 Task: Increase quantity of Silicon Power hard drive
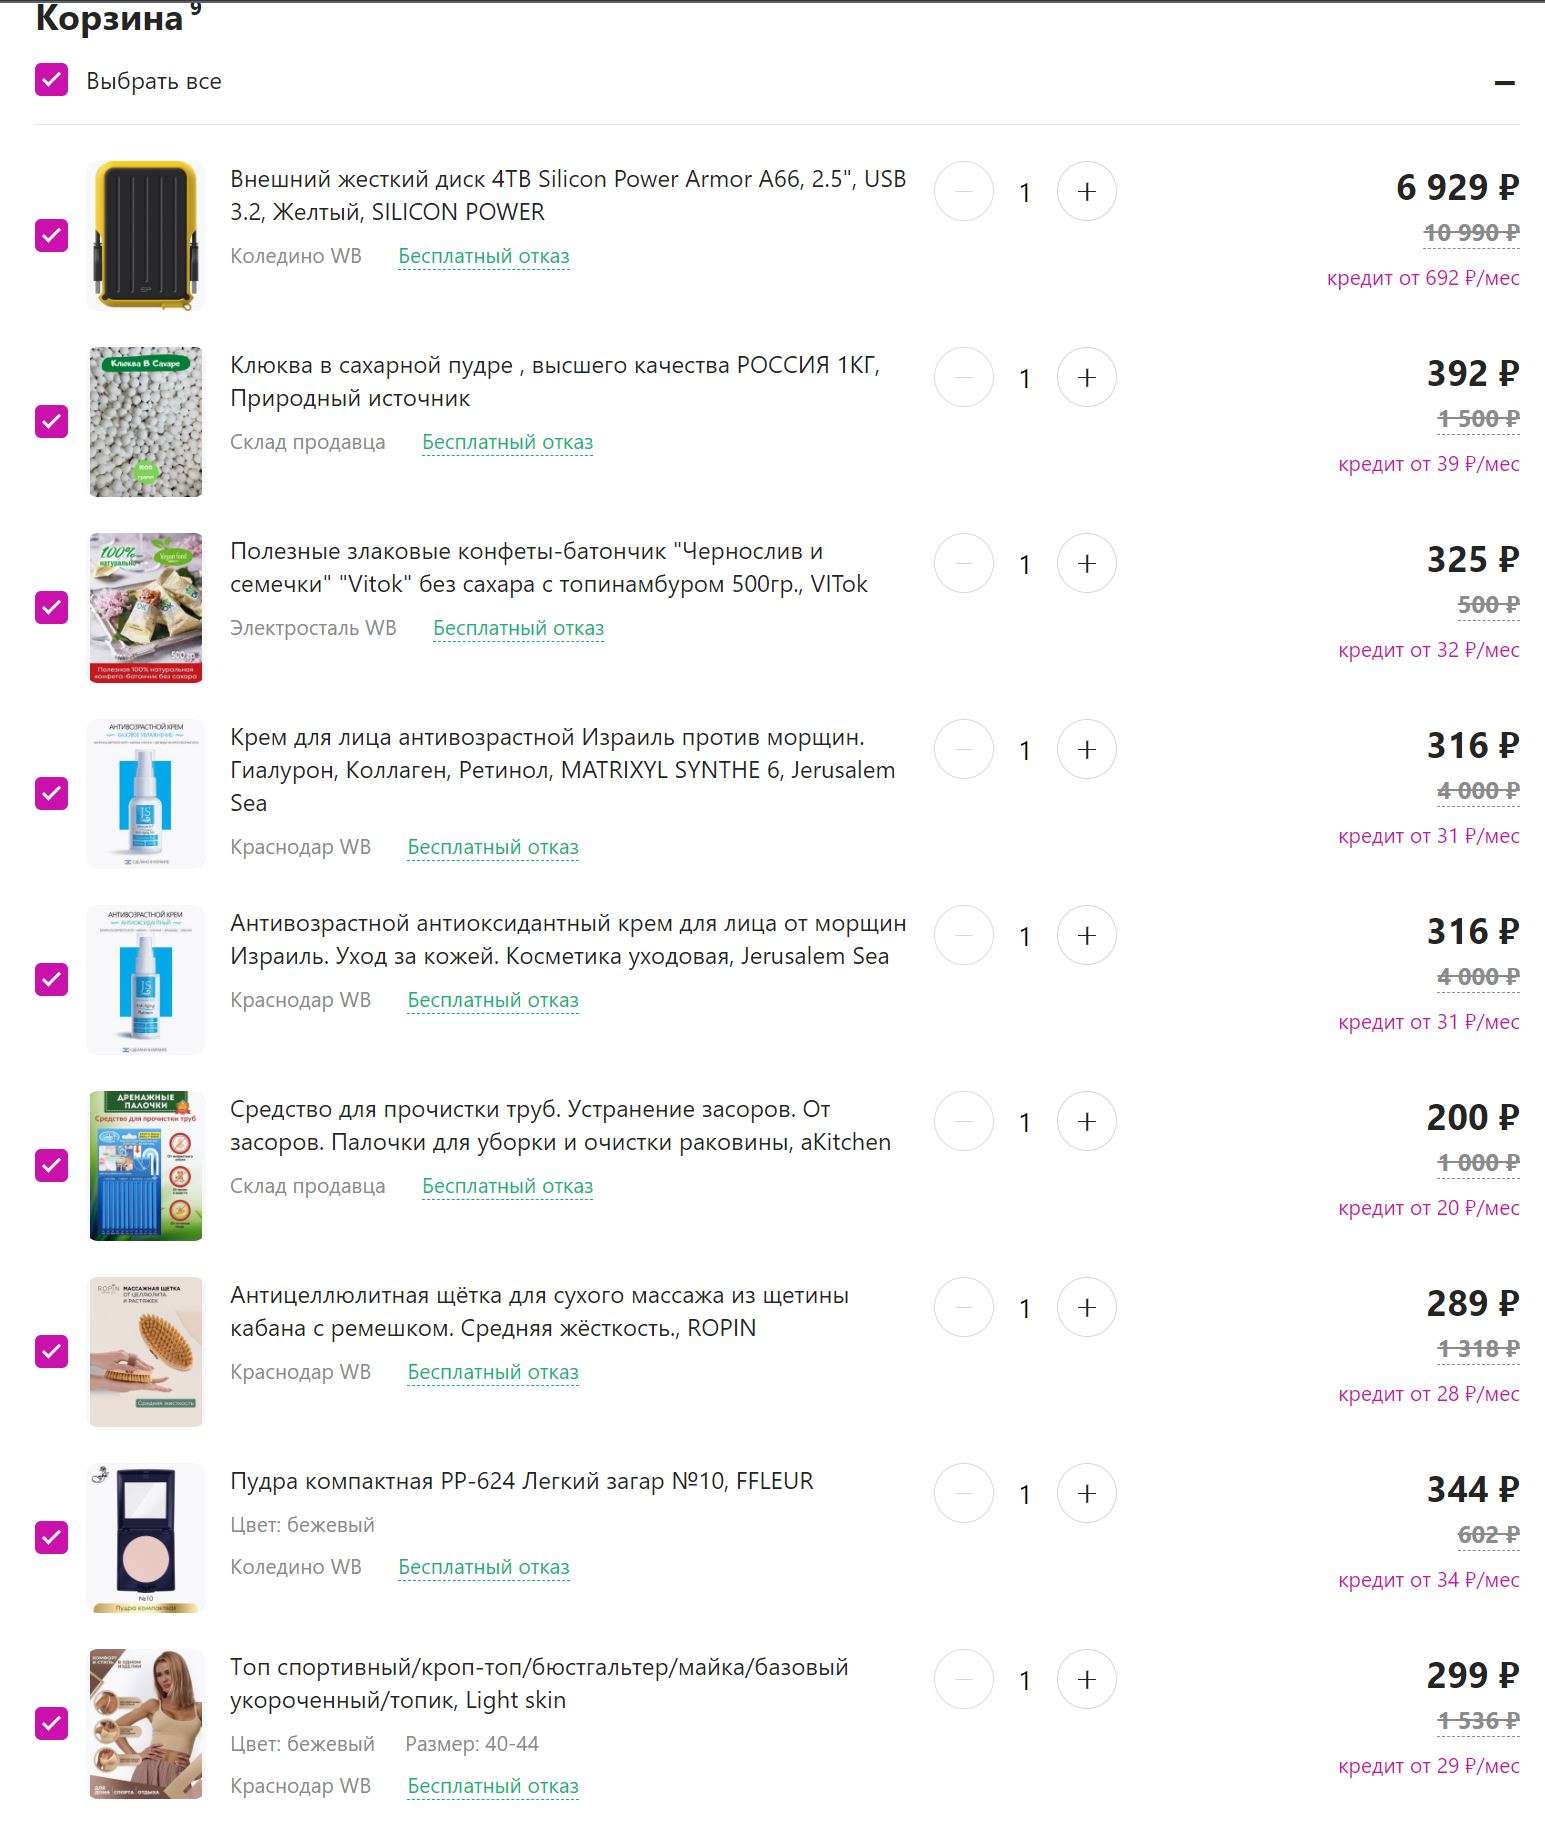coord(1086,191)
